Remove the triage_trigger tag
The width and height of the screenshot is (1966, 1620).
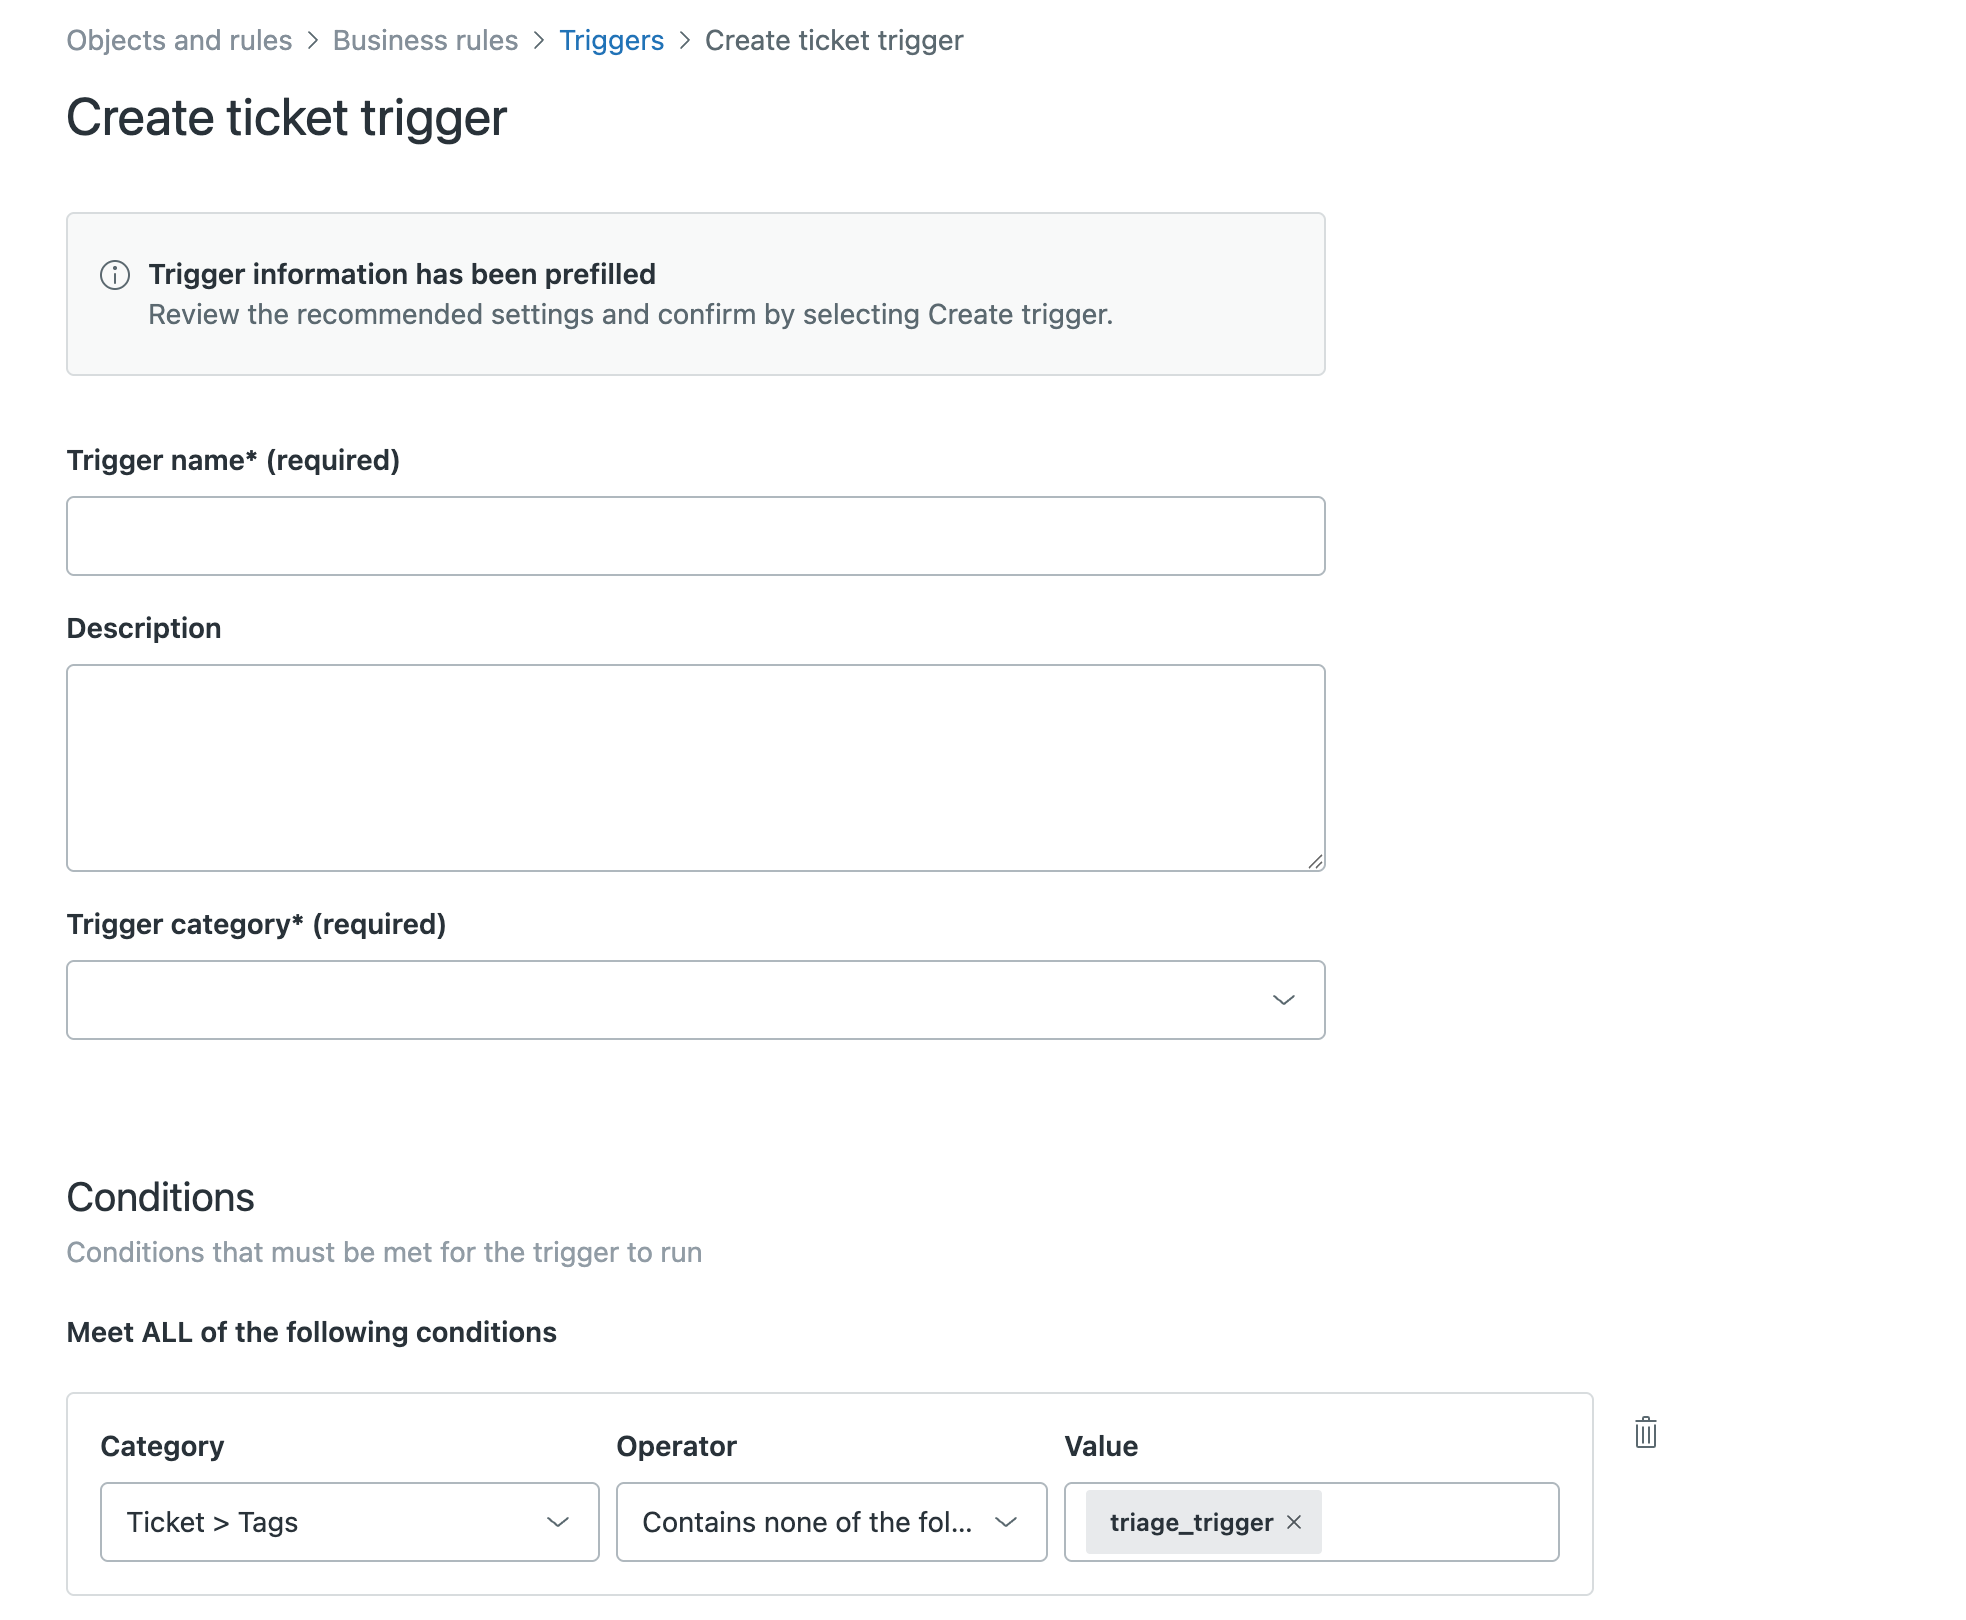[1294, 1521]
